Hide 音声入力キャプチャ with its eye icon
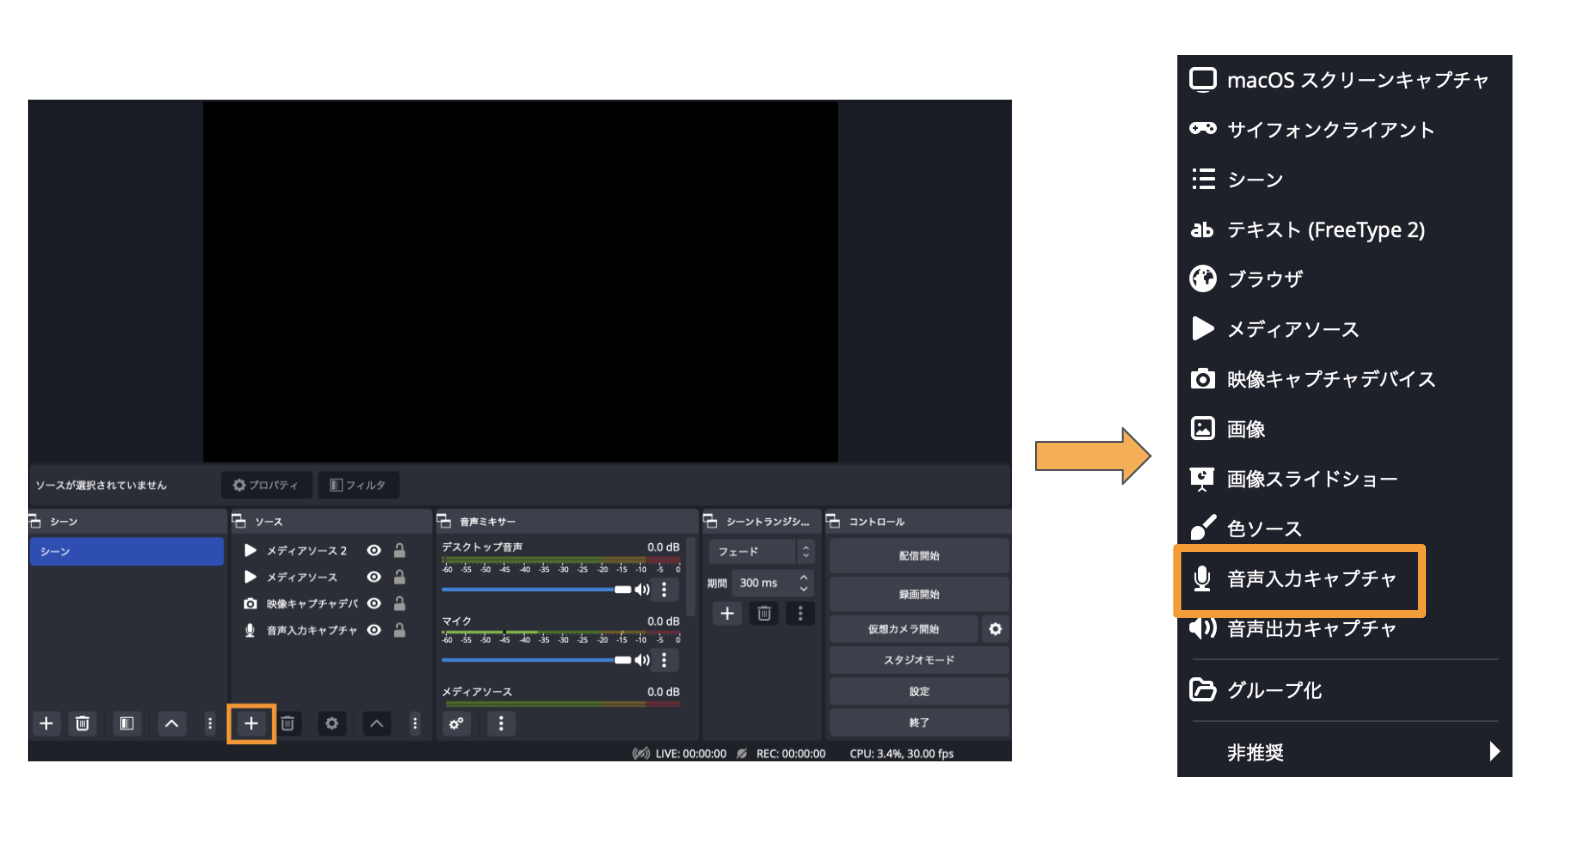1570x852 pixels. tap(374, 630)
